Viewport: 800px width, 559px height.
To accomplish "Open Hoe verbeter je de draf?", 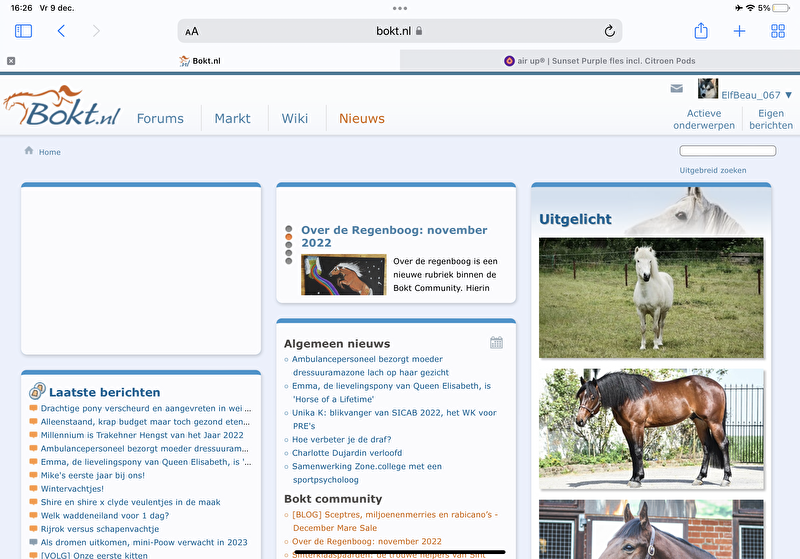I will tap(341, 440).
